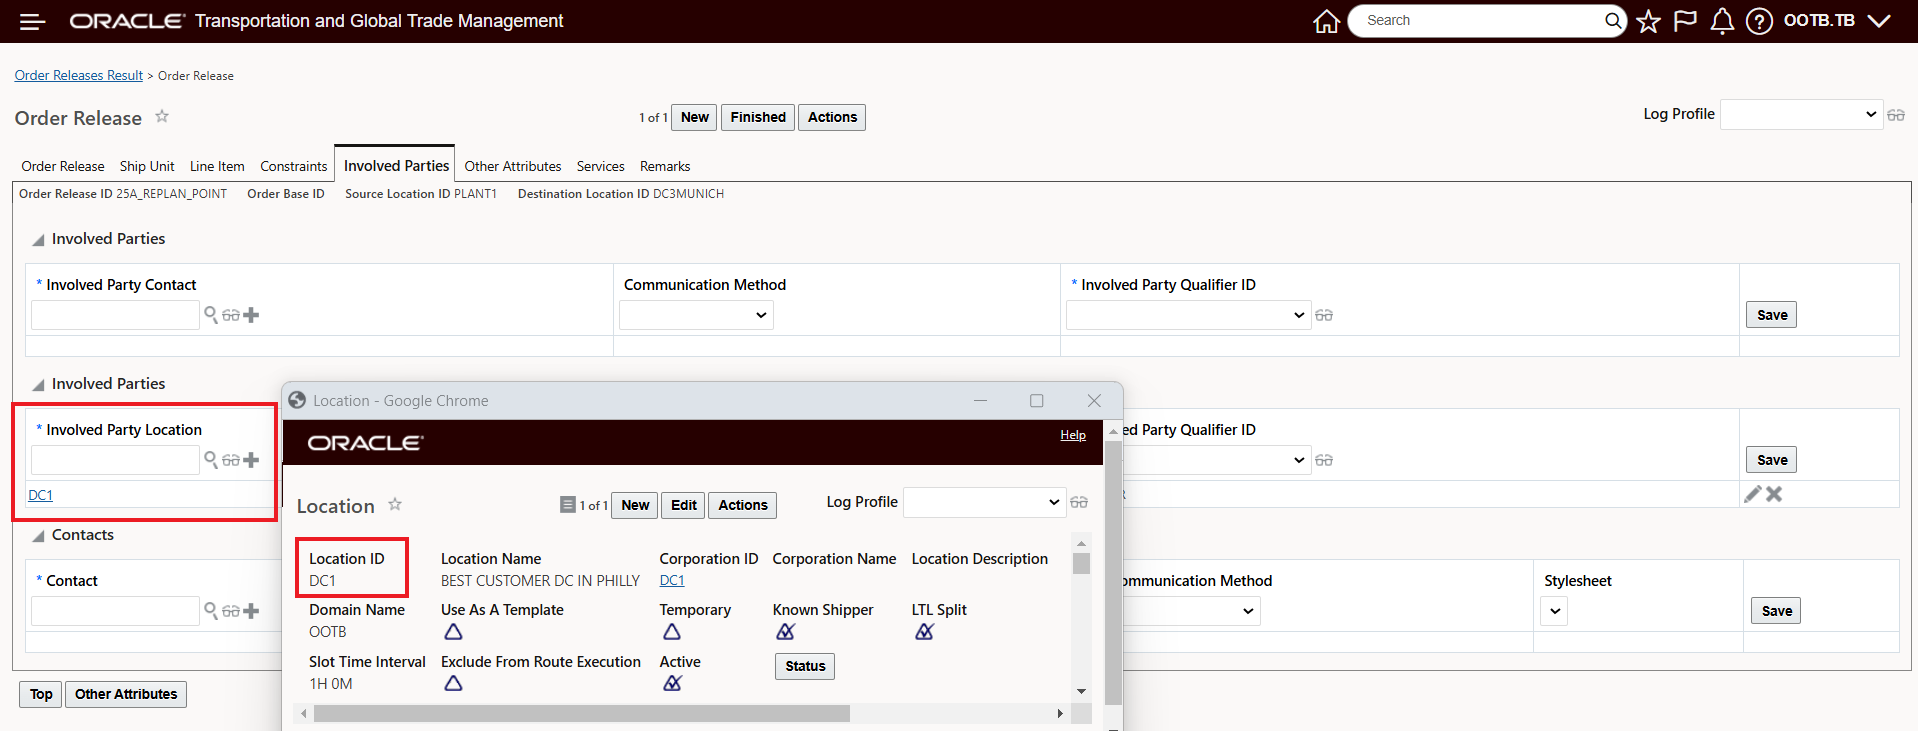Open DC1 involved party location link
Screen dimensions: 1918x731
pyautogui.click(x=40, y=495)
